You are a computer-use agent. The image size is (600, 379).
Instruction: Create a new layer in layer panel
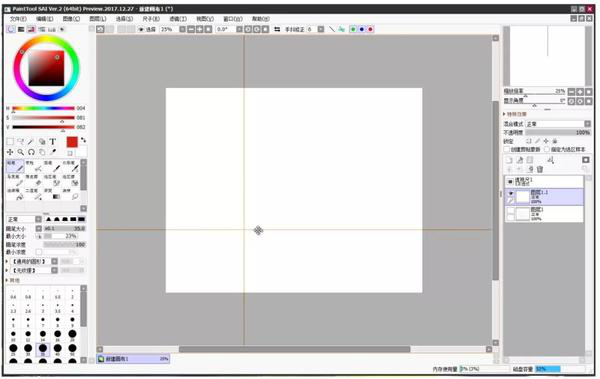509,160
